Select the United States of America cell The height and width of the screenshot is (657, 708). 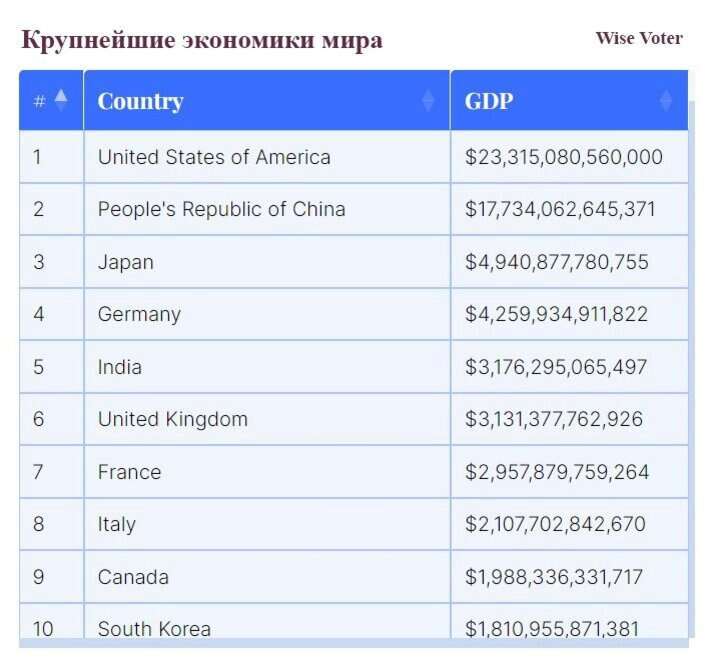pyautogui.click(x=214, y=157)
